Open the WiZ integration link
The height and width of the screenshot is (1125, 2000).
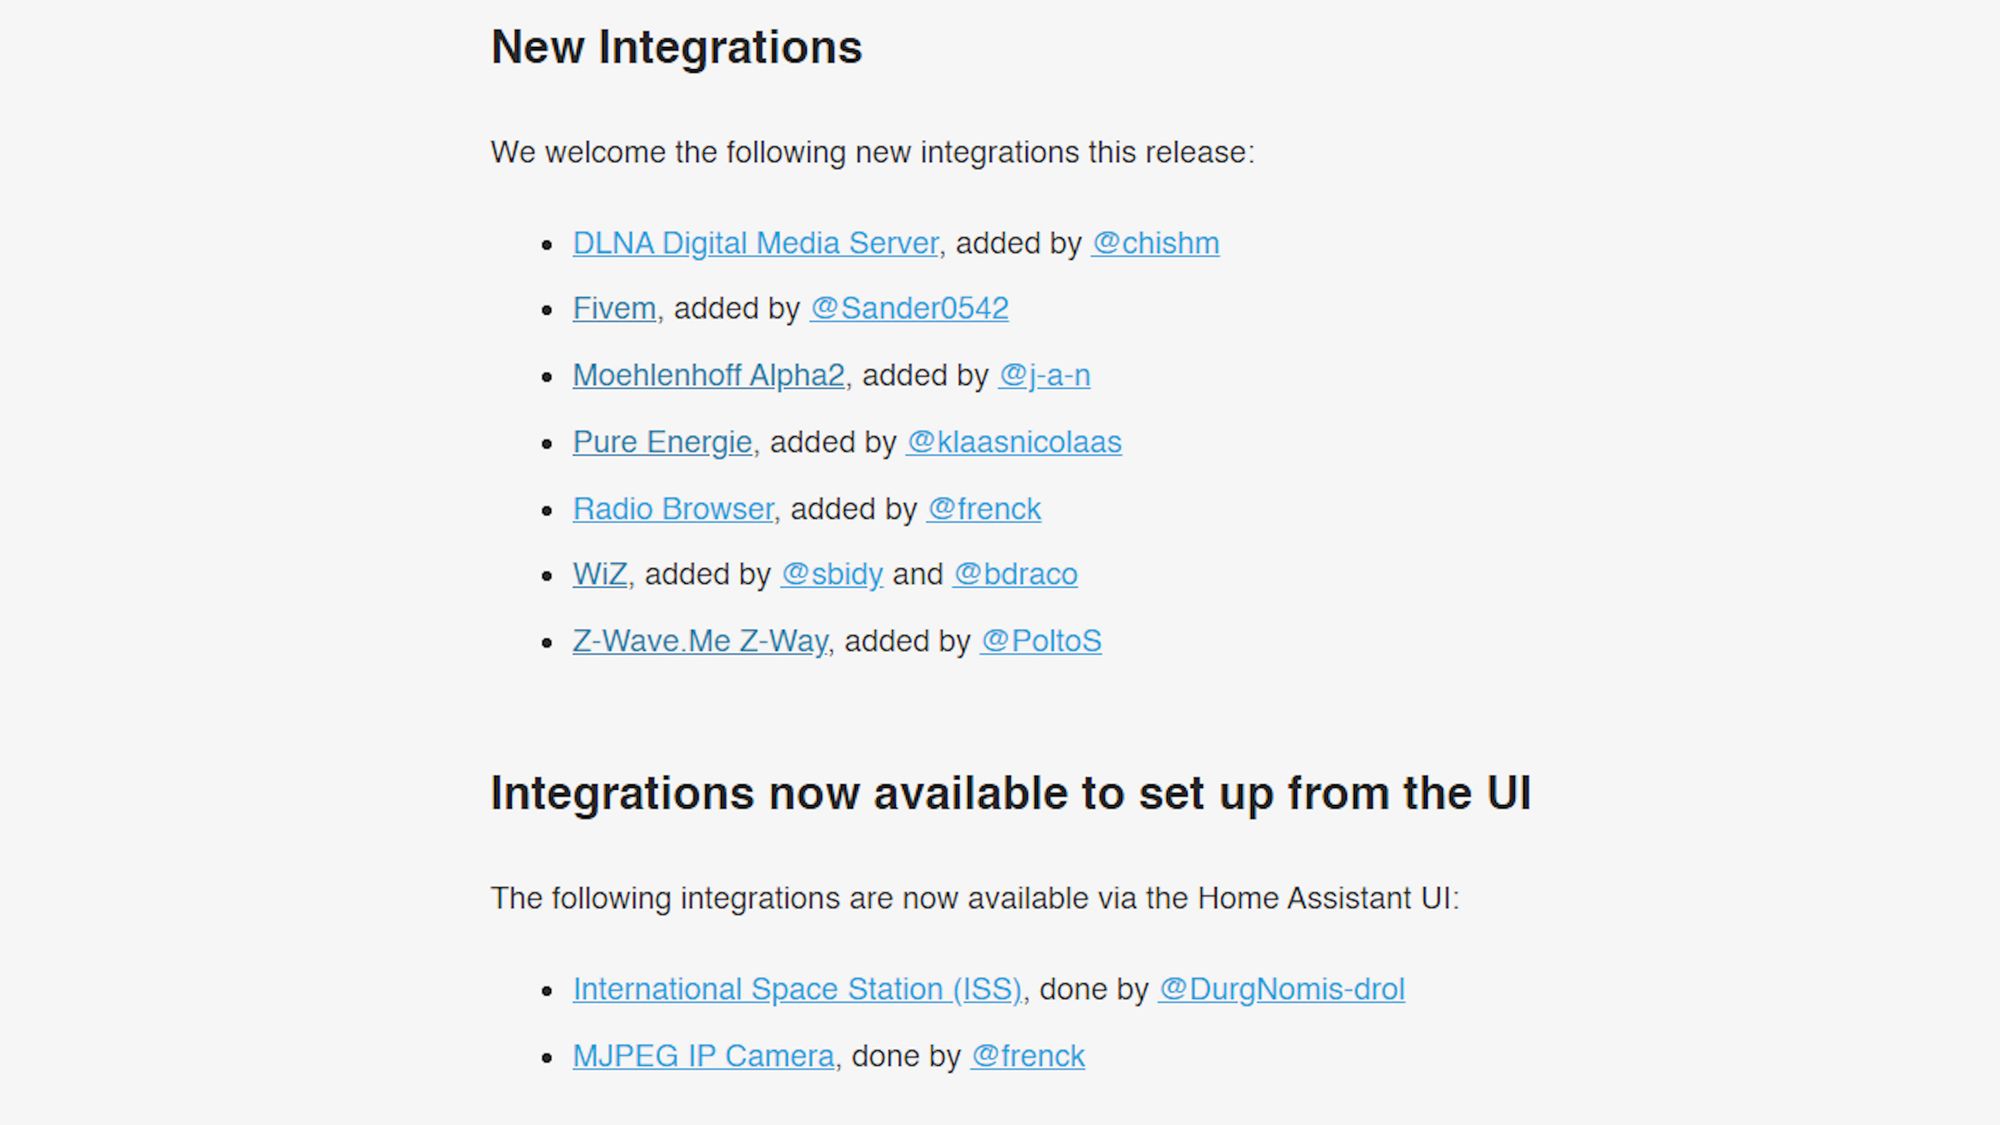tap(600, 574)
